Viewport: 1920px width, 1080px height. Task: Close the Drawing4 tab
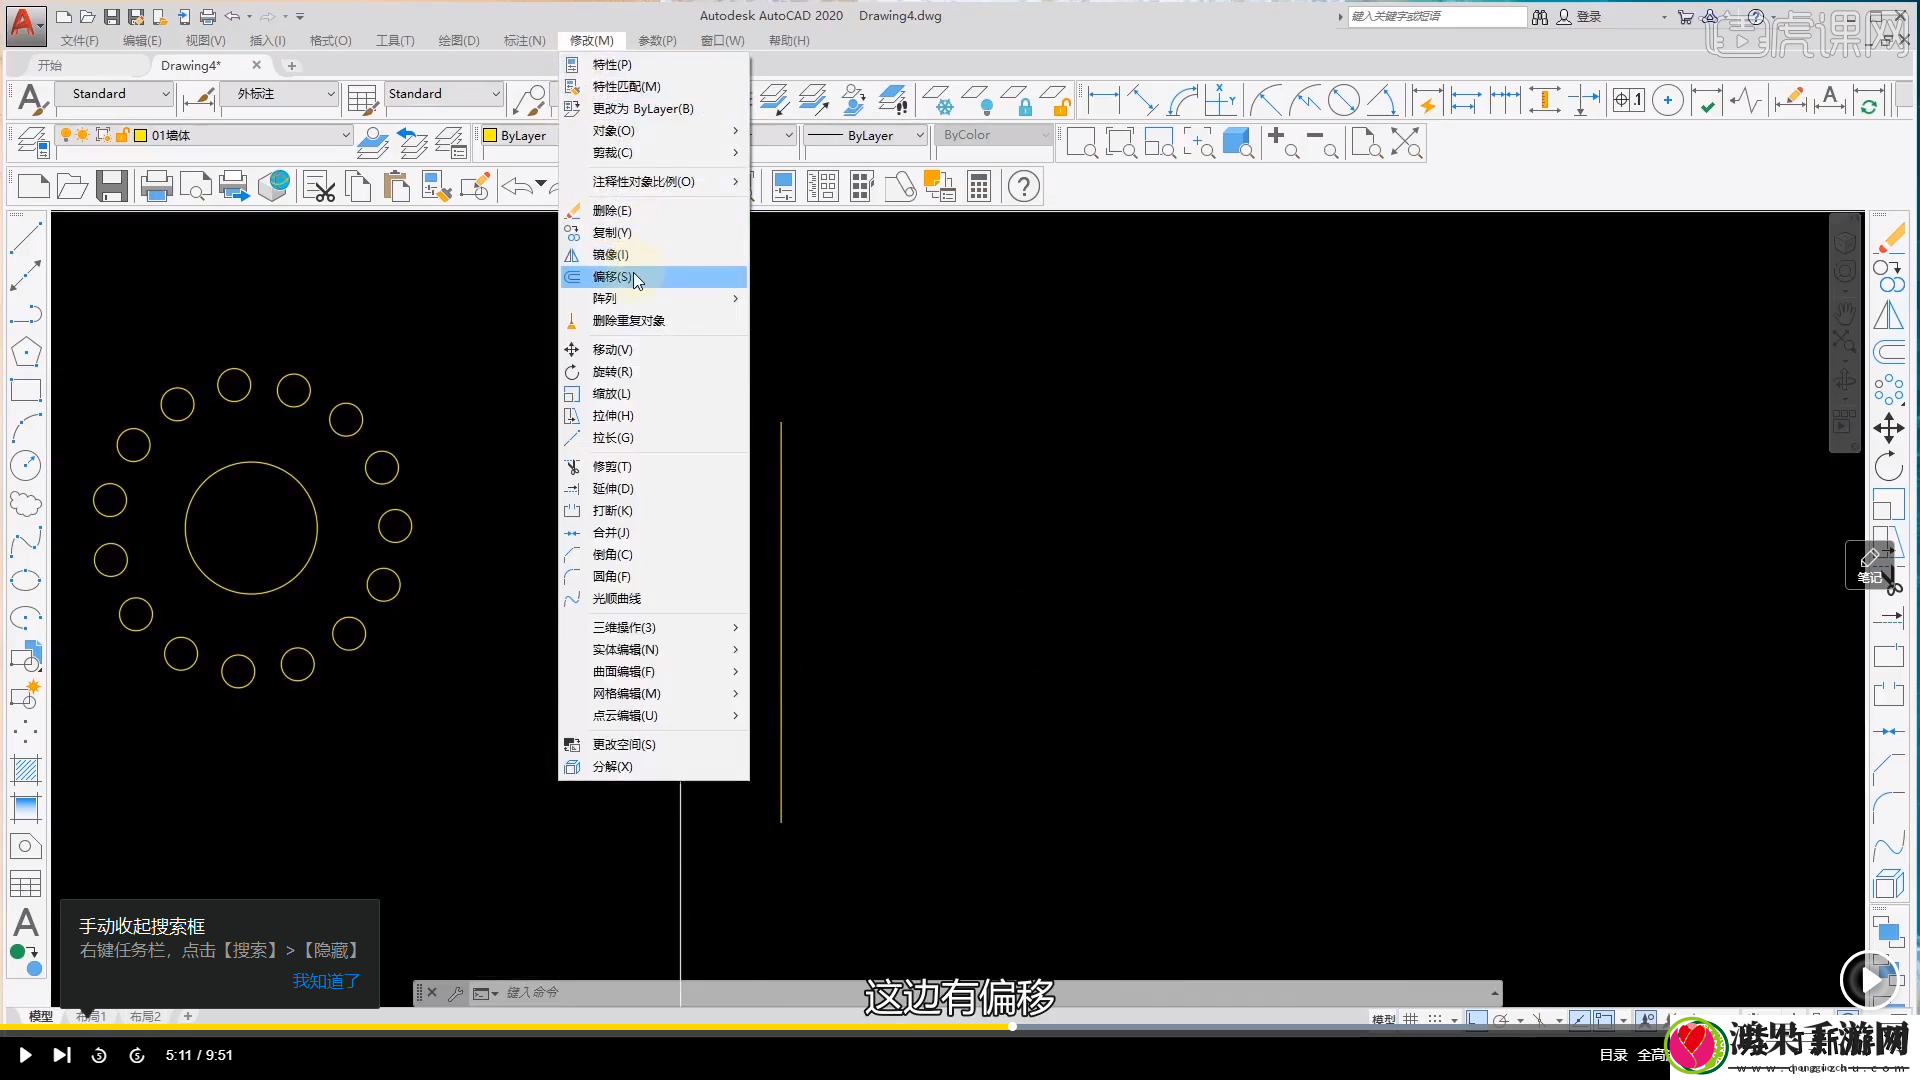coord(257,65)
